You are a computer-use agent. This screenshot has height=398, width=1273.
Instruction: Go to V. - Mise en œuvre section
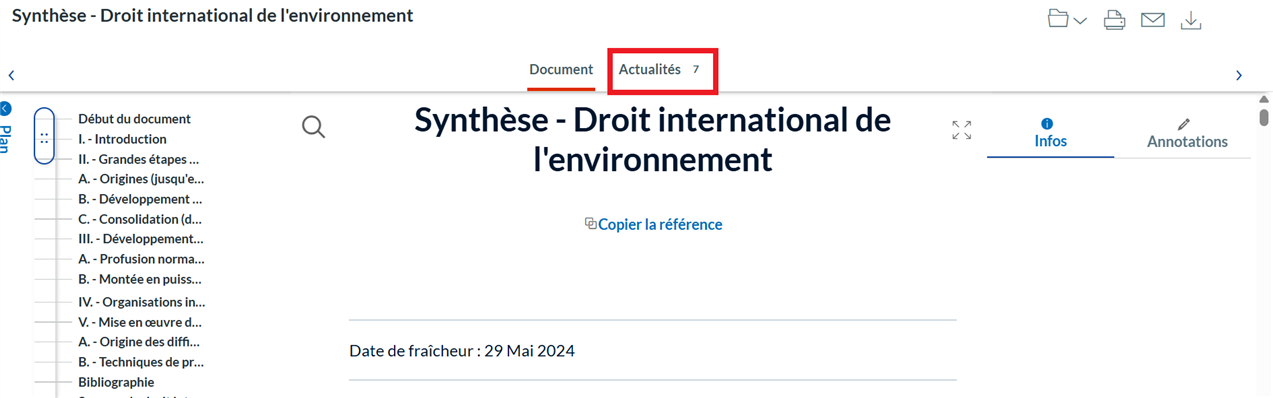(140, 323)
